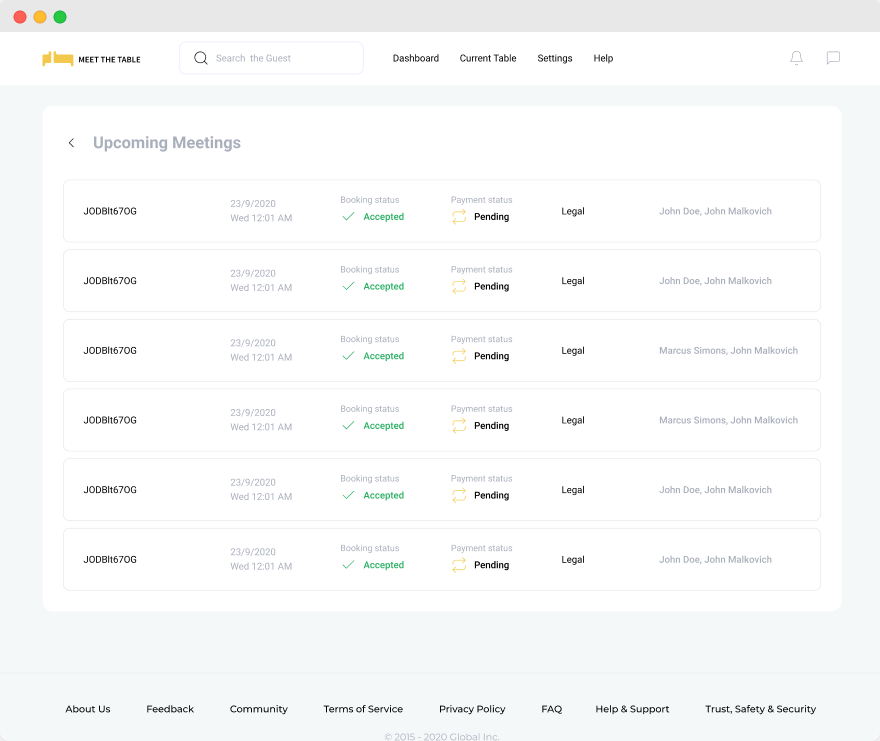This screenshot has height=741, width=880.
Task: Open the notifications bell icon
Action: [x=796, y=58]
